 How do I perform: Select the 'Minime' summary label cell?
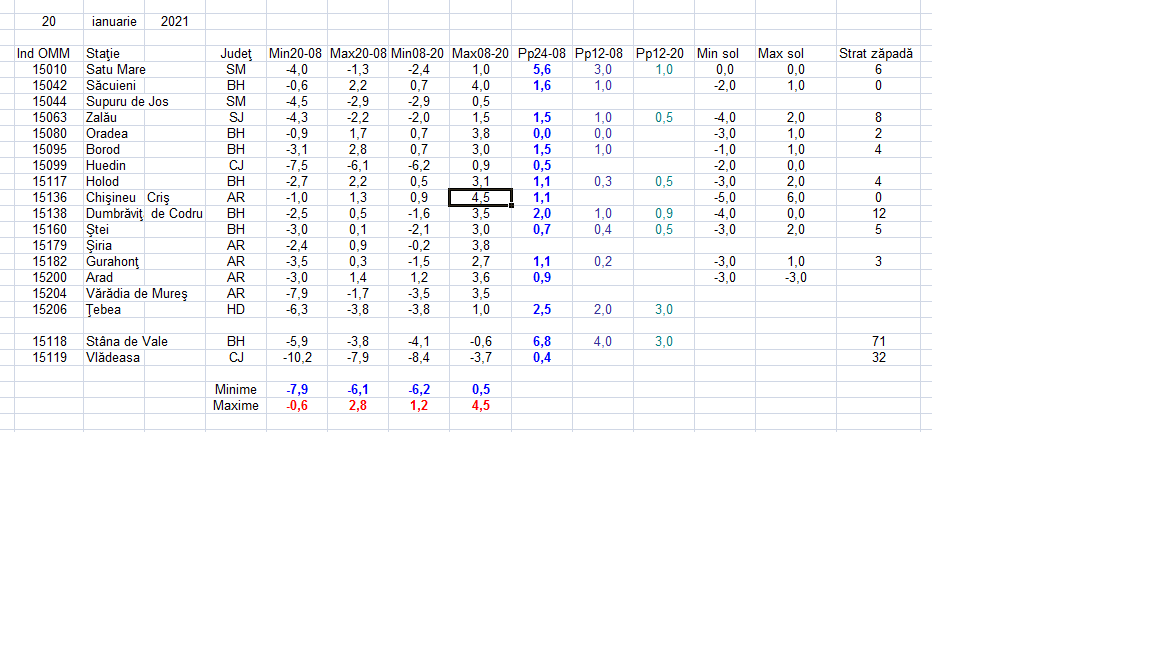tap(236, 390)
